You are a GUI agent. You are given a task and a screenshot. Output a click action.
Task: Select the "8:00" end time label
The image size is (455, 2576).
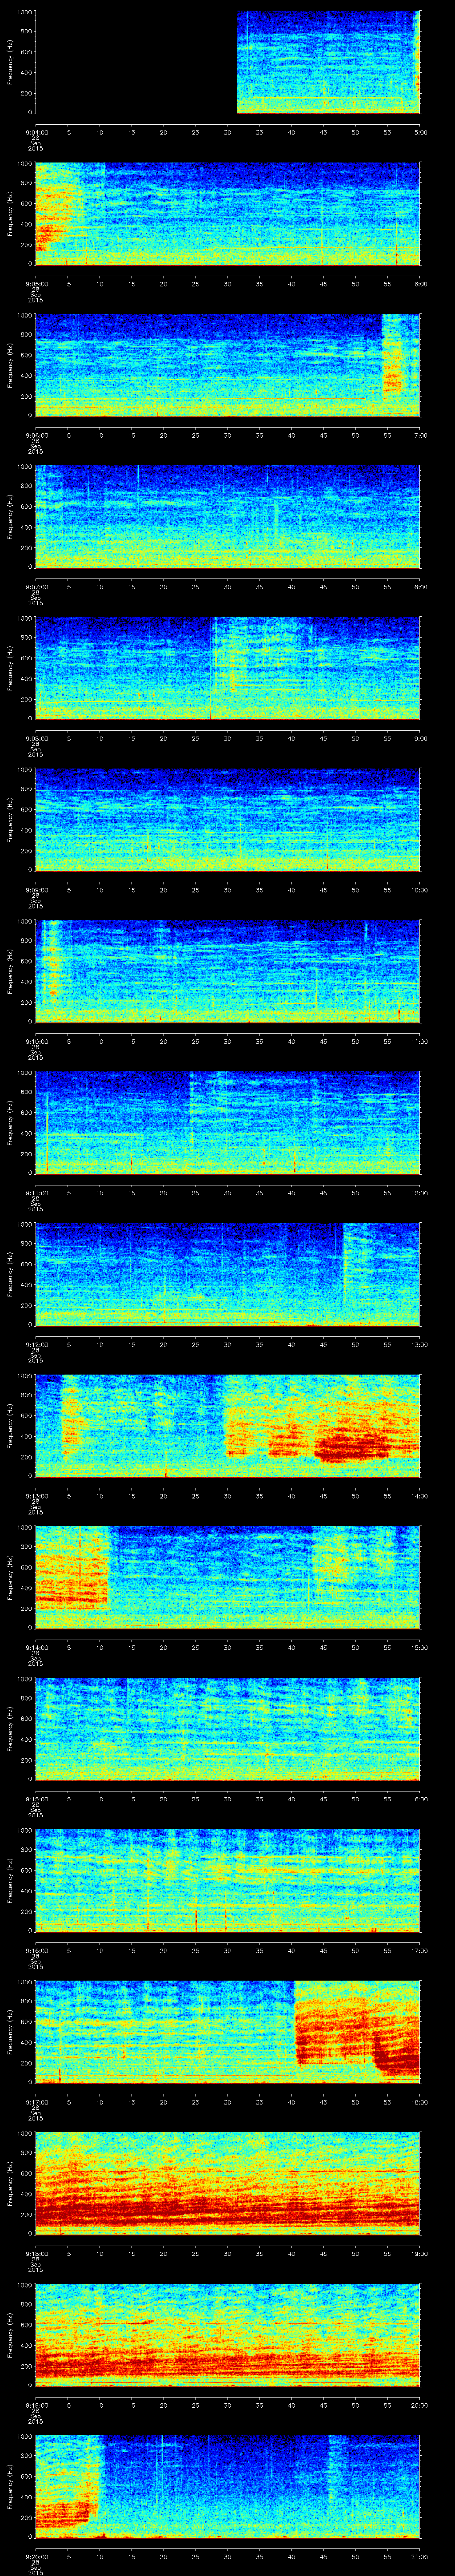click(420, 587)
